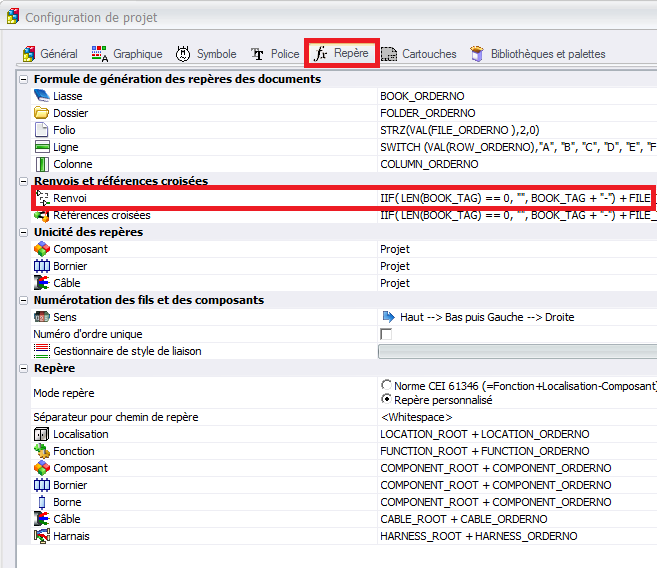The image size is (657, 568).
Task: Edit the Folio formula STRZ(VAL(FILE_ORDERNO),2,0)
Action: pos(460,130)
